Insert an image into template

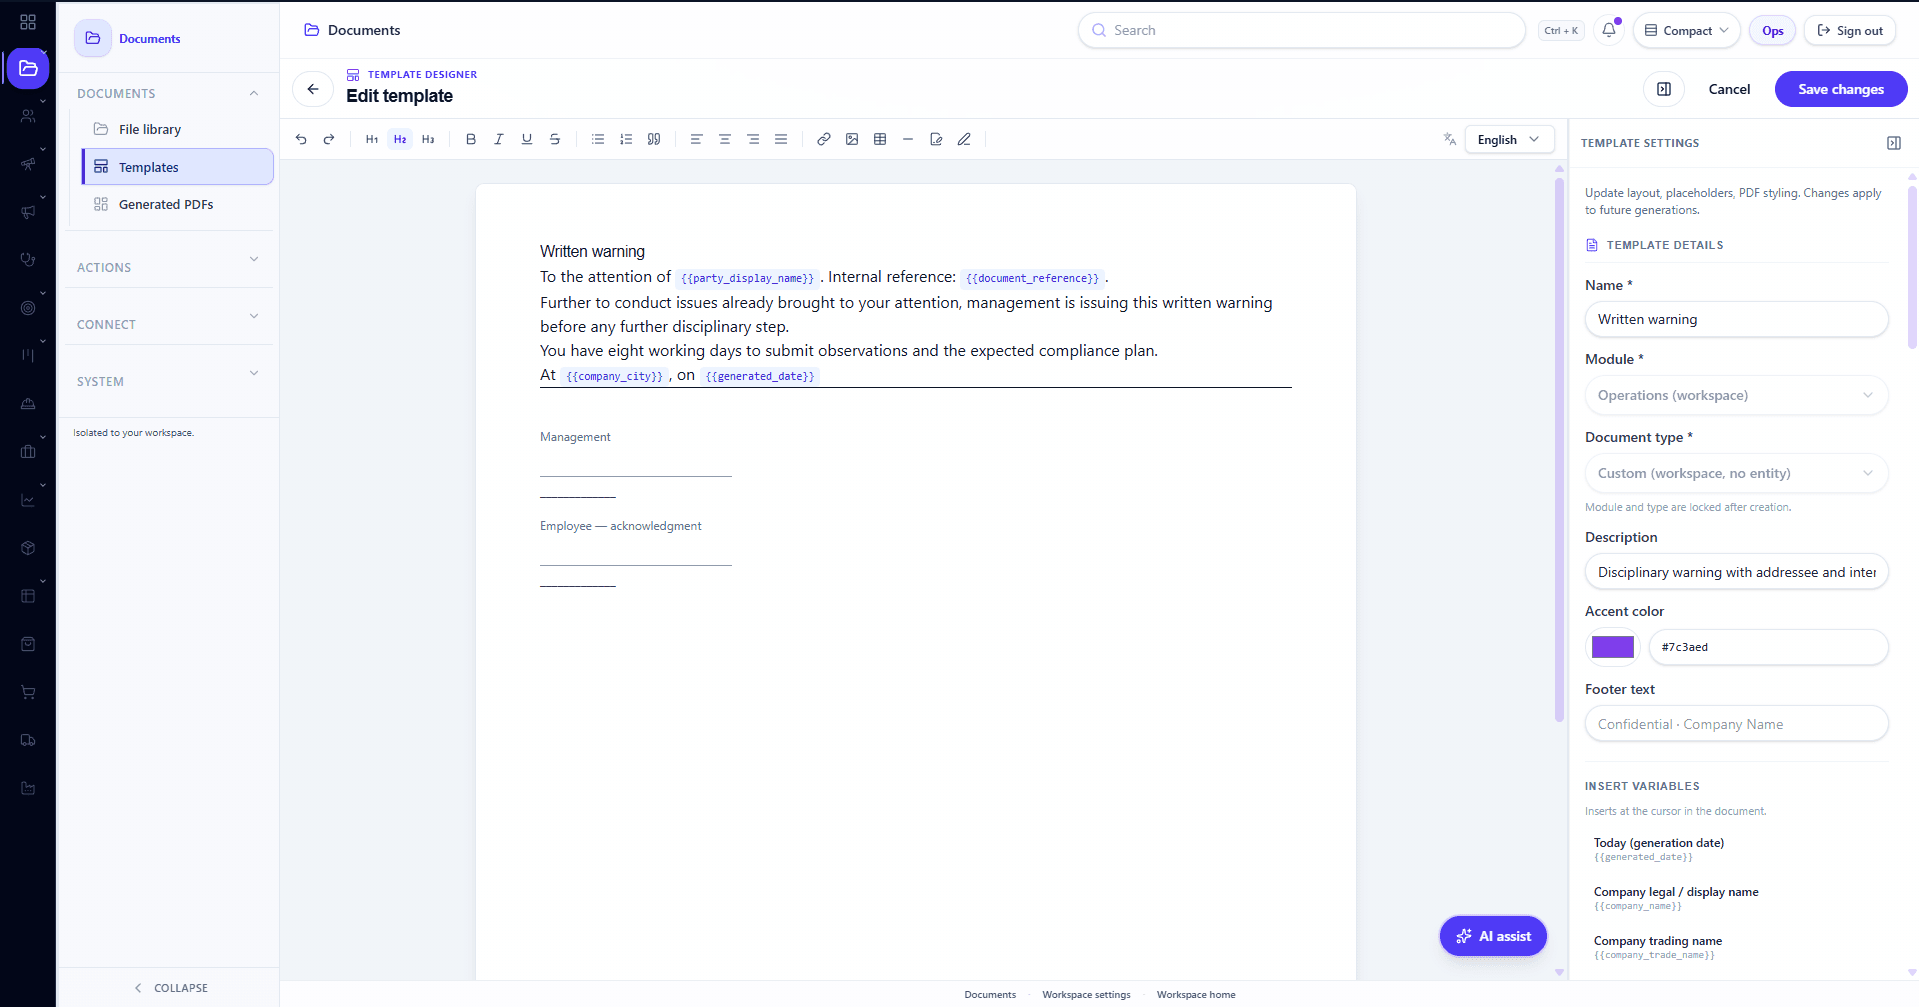click(852, 139)
